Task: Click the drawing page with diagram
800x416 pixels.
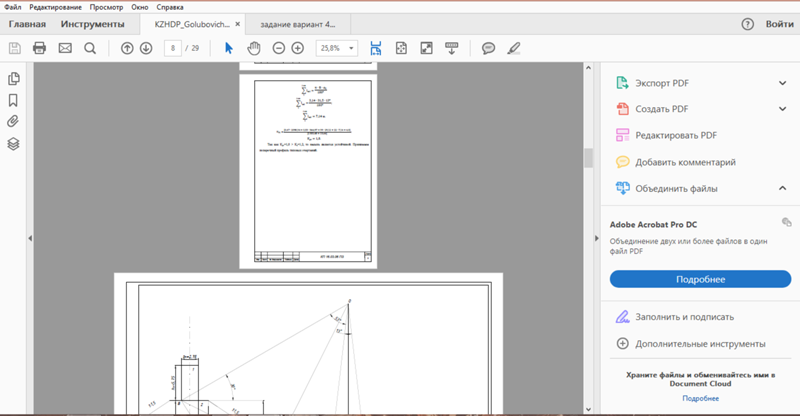Action: [308, 344]
